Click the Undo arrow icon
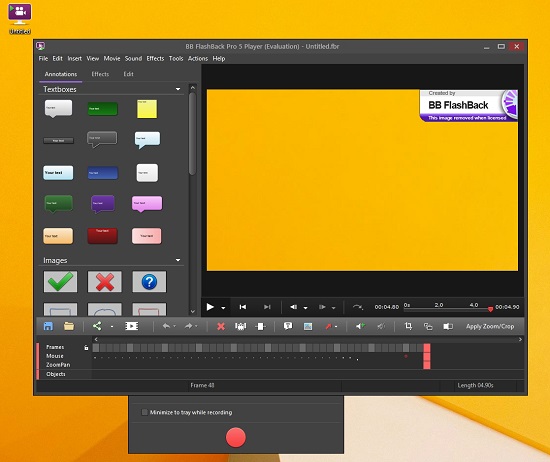Screen dimensions: 550x462 (x=166, y=326)
